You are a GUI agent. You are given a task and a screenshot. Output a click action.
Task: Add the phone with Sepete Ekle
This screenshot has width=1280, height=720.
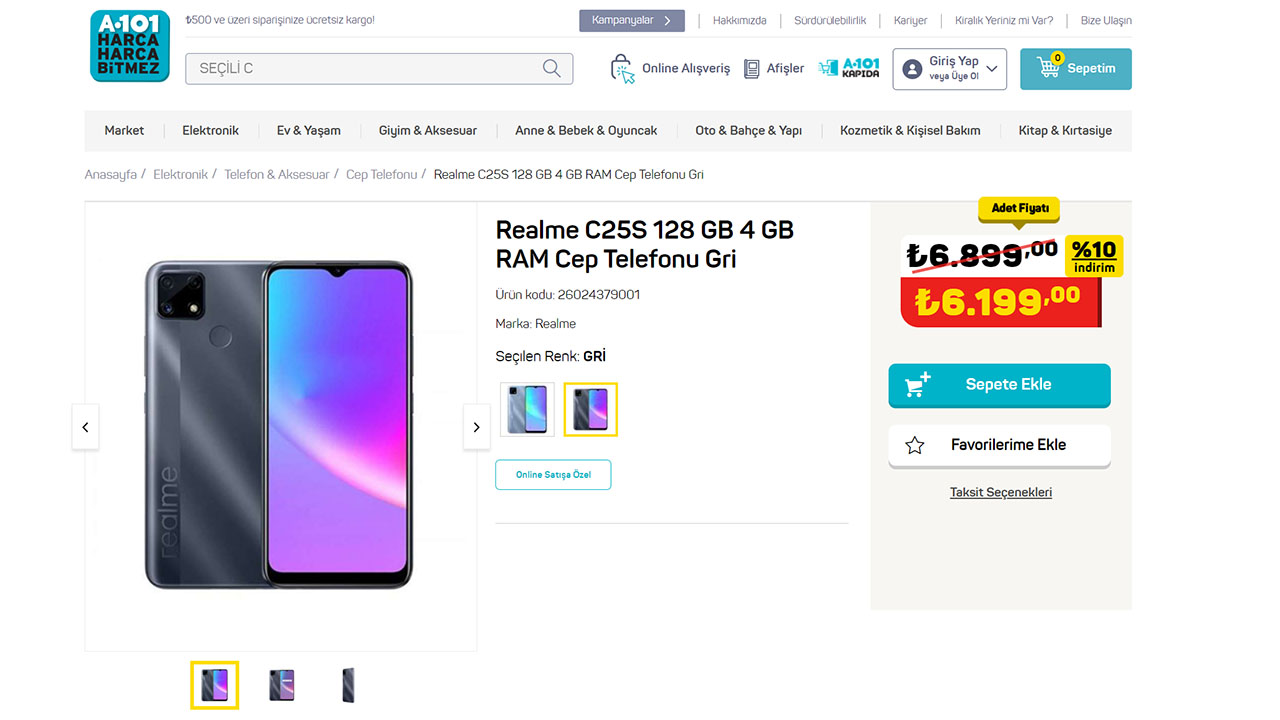pos(999,385)
